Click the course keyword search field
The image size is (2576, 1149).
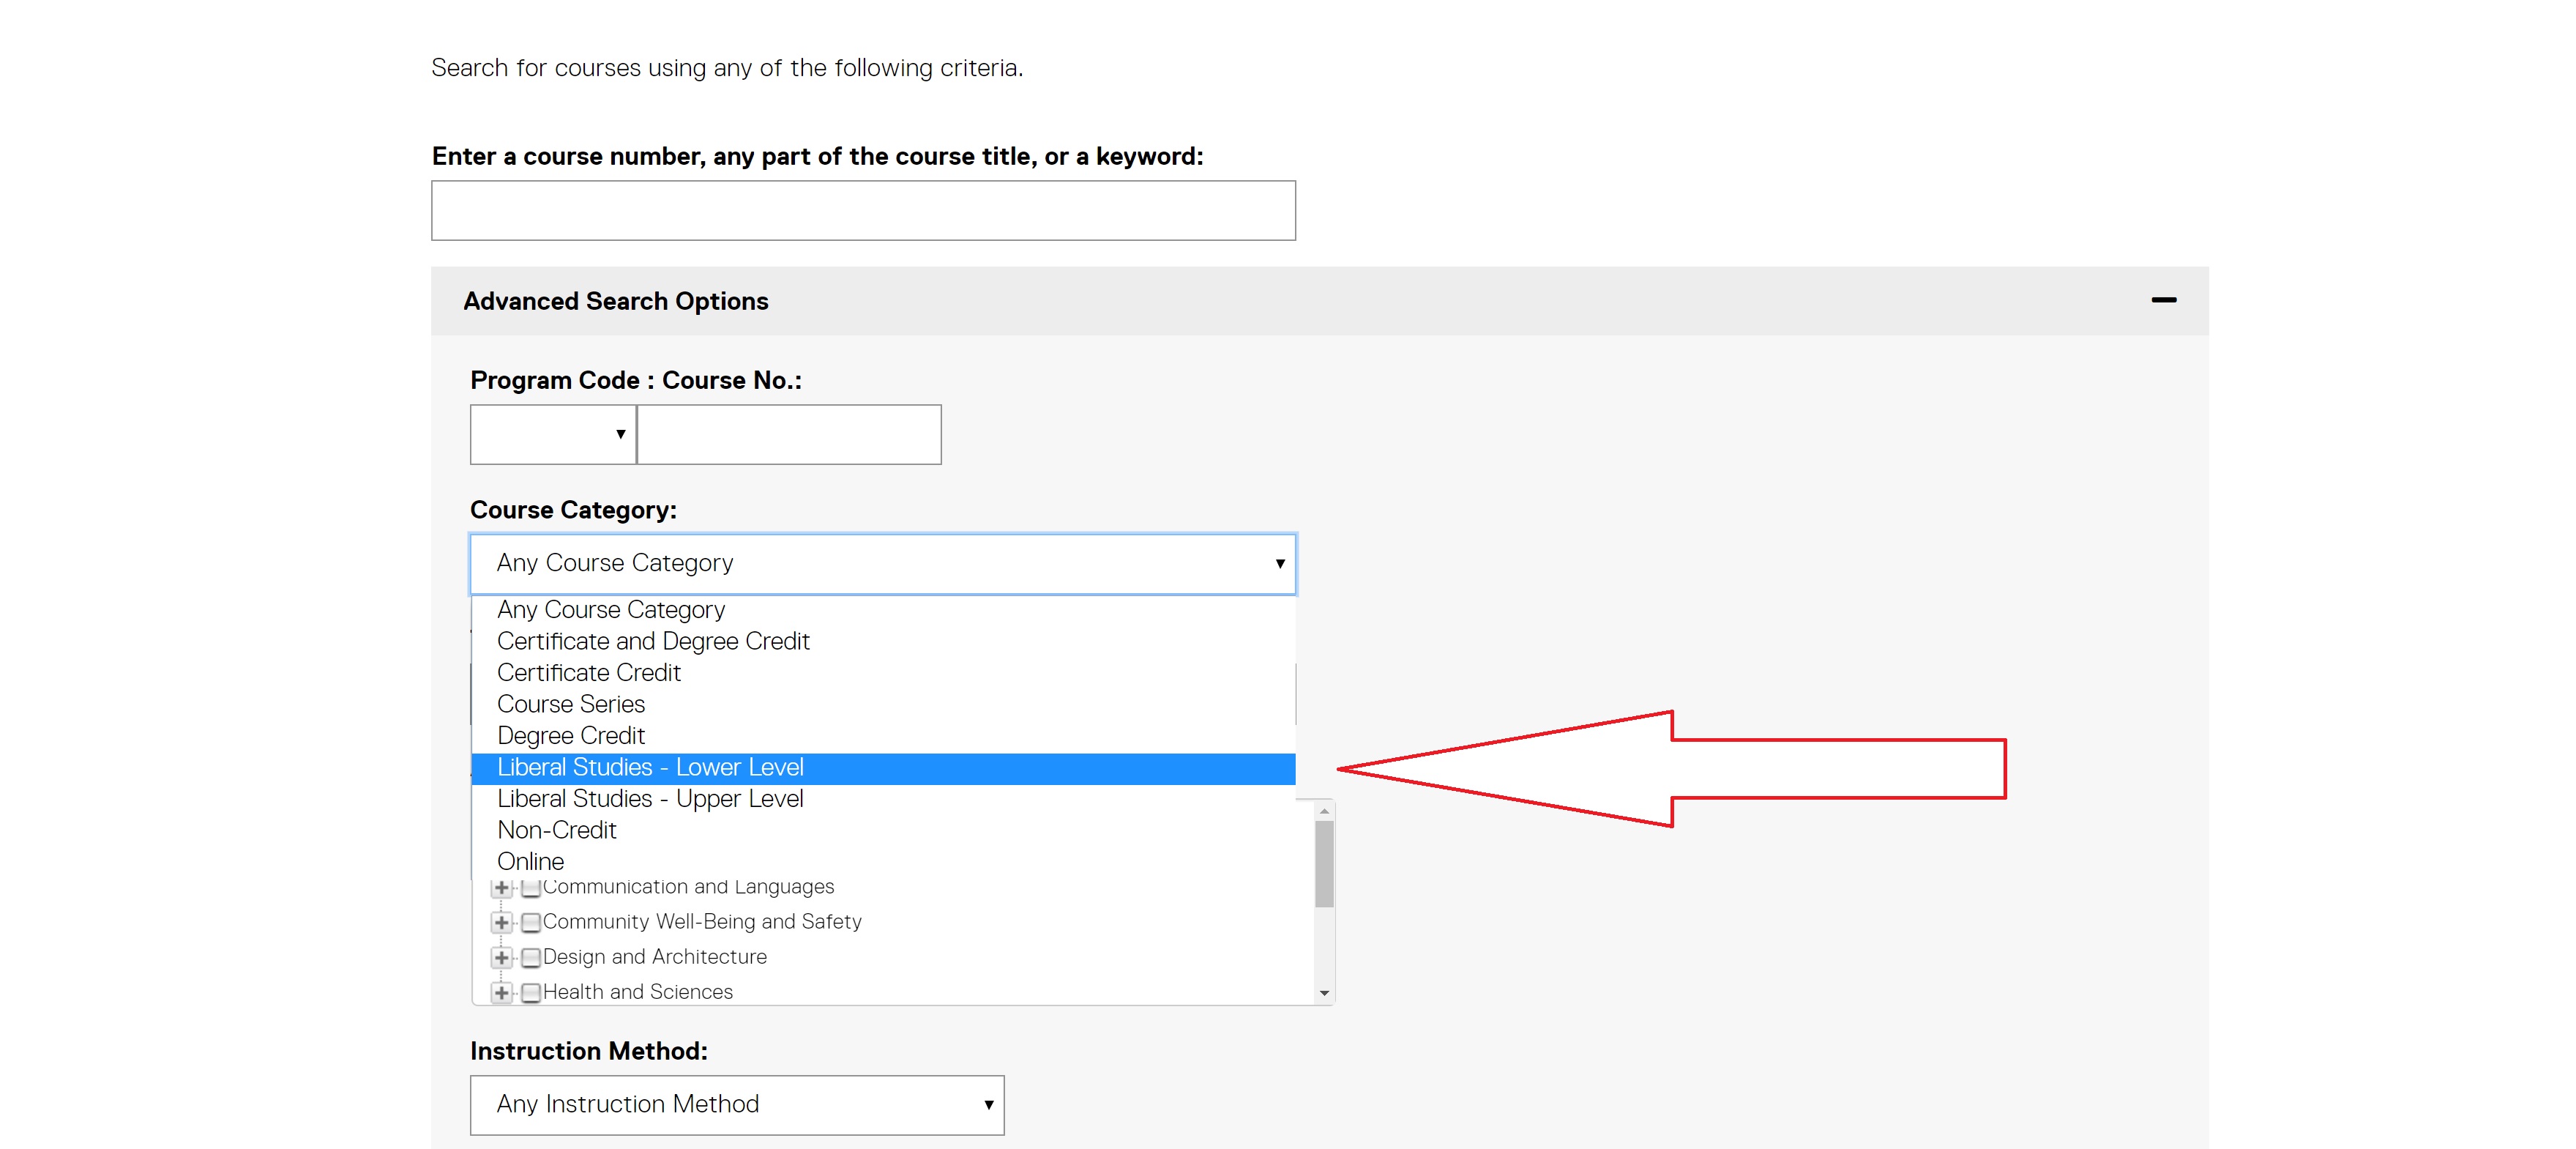tap(863, 210)
